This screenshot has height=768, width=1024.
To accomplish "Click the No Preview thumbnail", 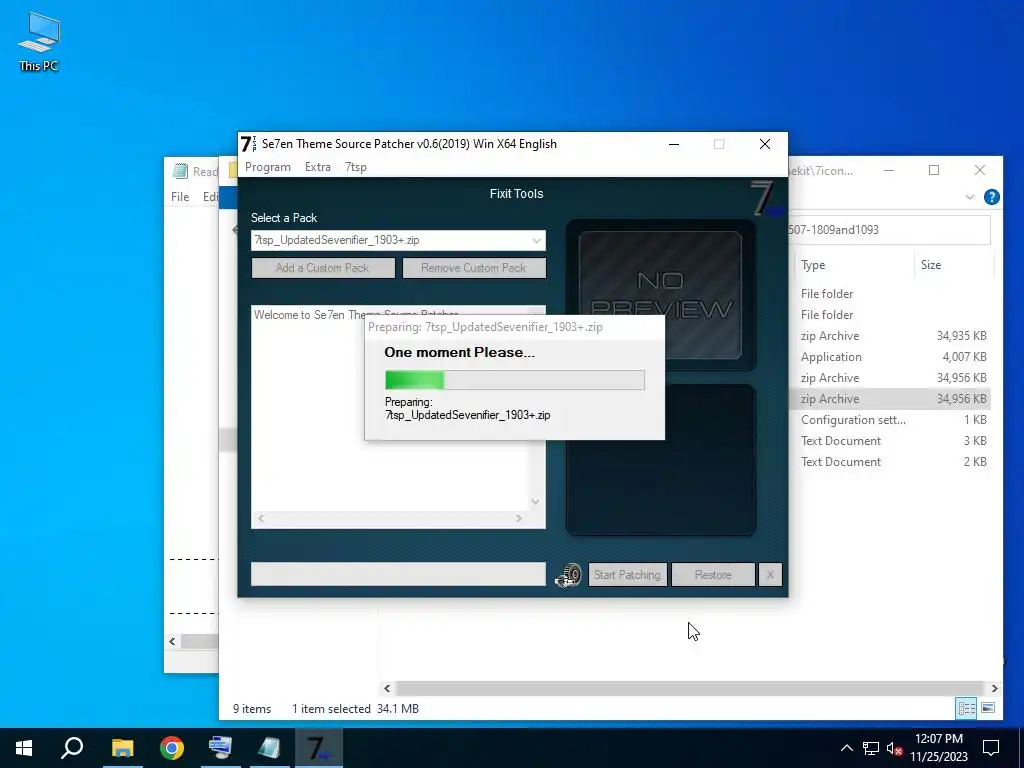I will (x=660, y=295).
